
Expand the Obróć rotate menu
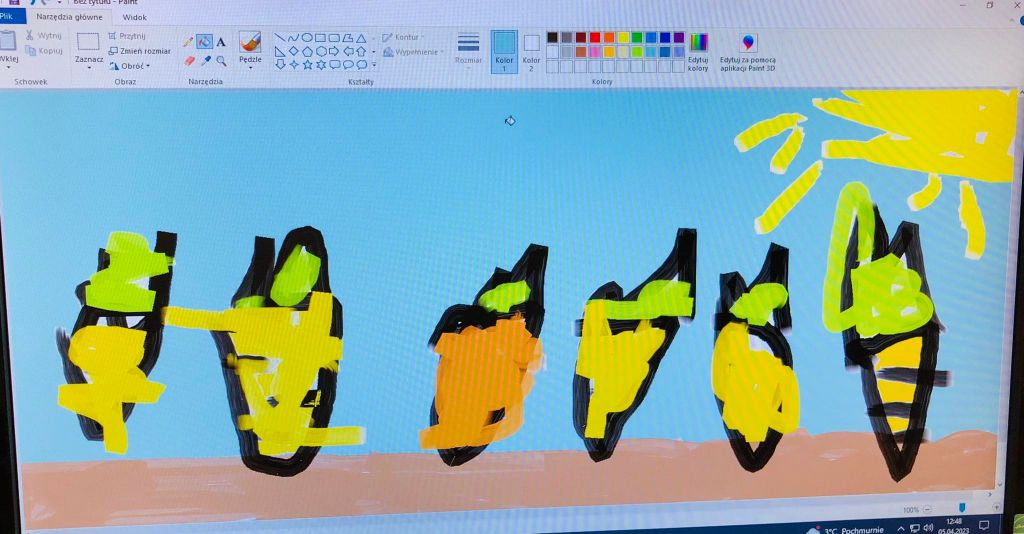pos(130,66)
